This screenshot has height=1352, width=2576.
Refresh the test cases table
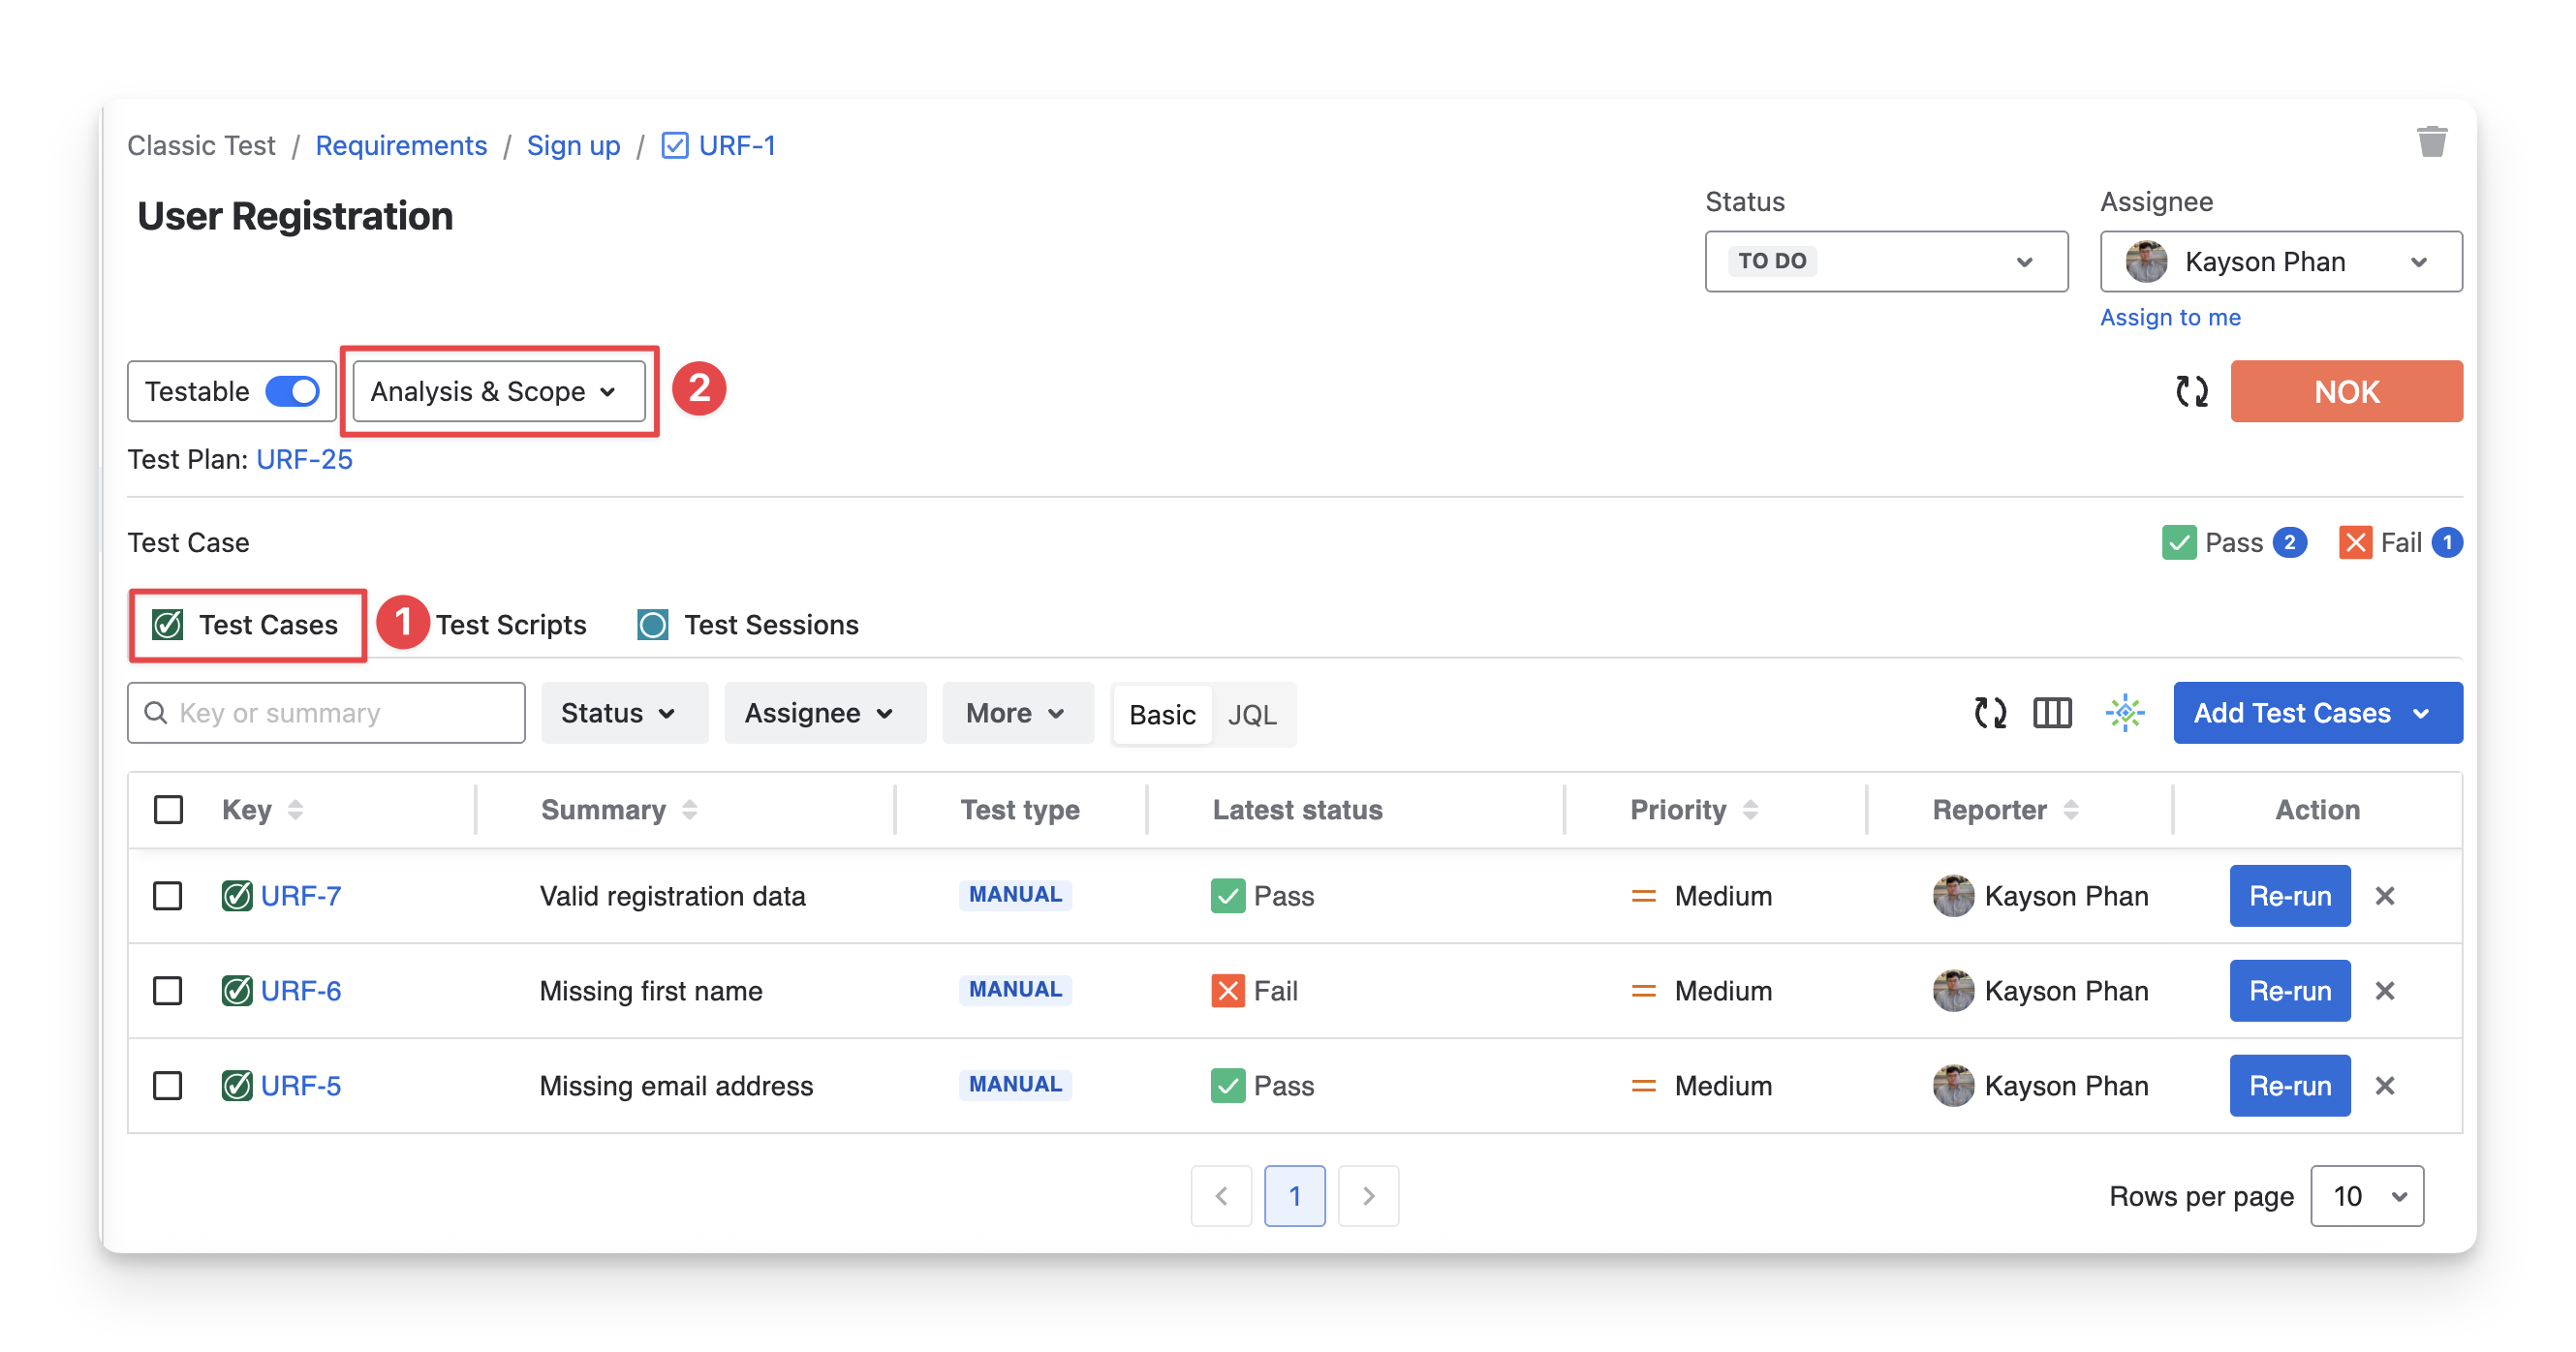(x=1990, y=713)
